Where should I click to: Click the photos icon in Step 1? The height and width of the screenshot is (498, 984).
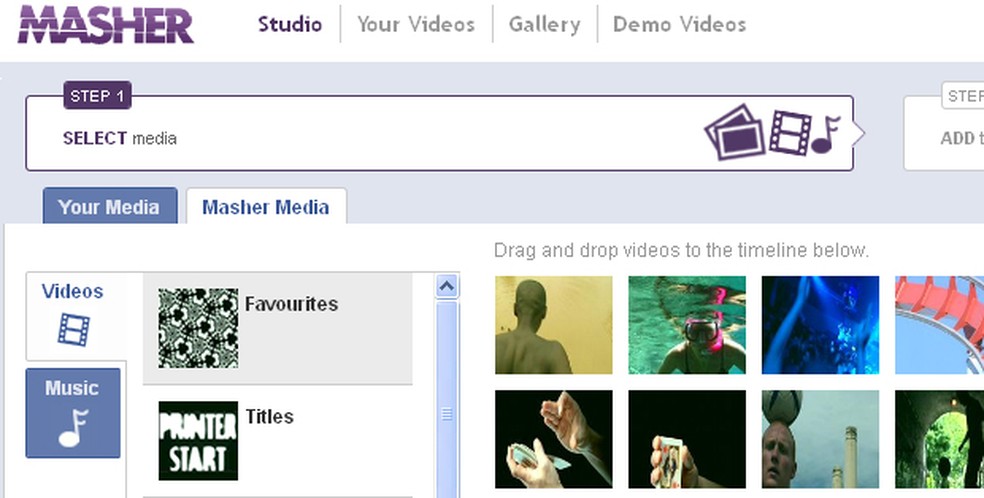[x=735, y=132]
